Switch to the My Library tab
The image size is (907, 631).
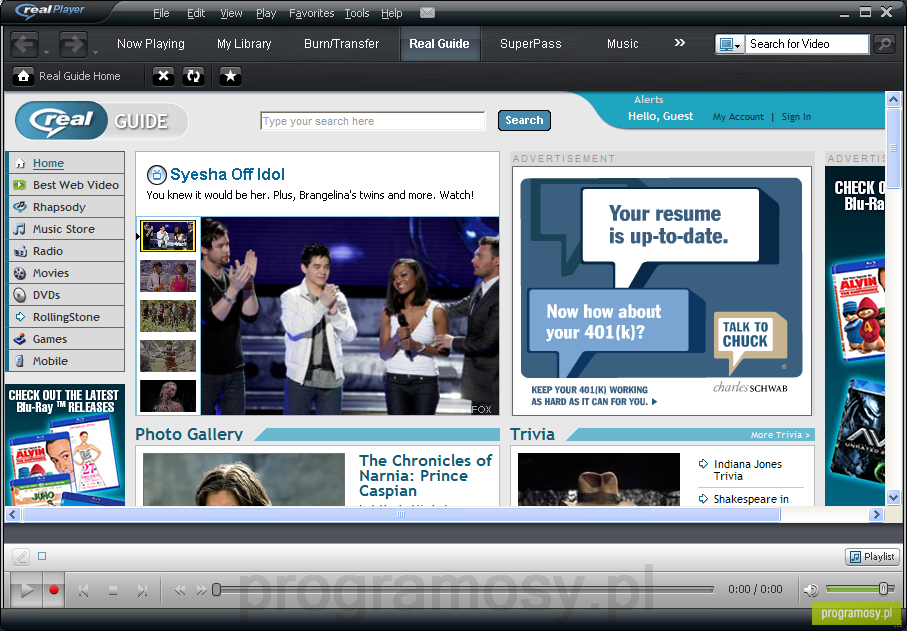[244, 44]
